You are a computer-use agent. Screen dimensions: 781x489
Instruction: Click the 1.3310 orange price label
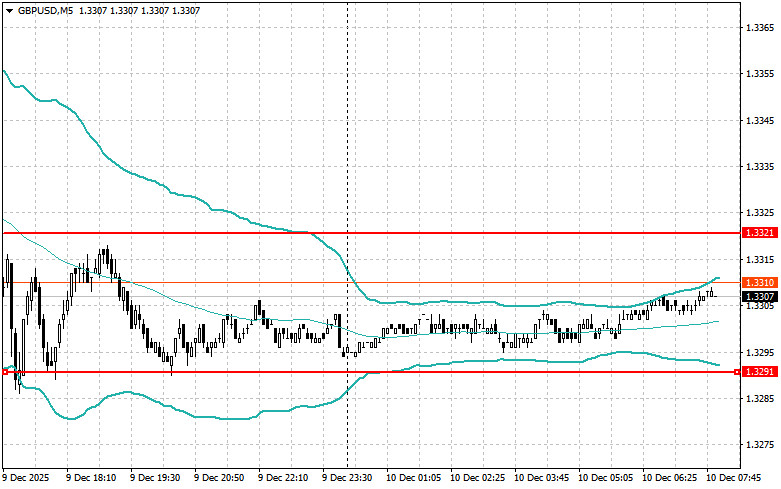point(760,282)
